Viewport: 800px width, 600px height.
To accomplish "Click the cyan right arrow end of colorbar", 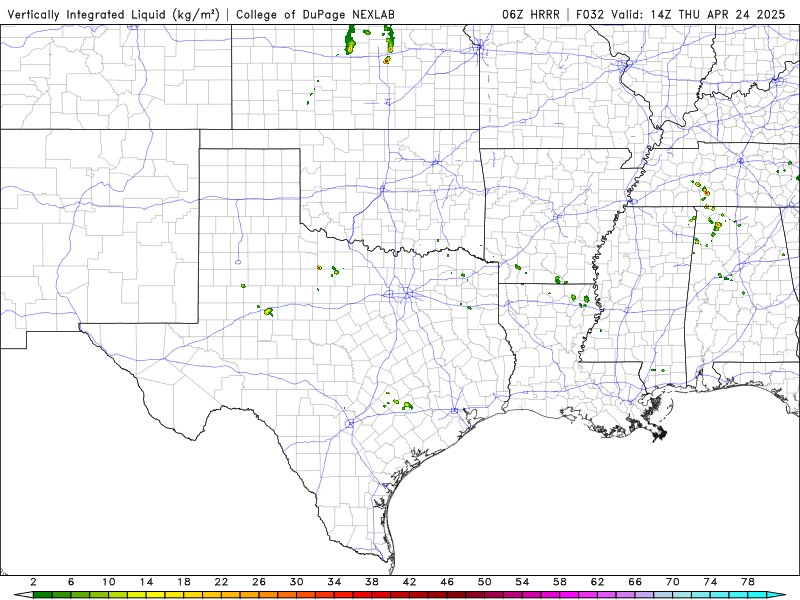I will click(776, 595).
